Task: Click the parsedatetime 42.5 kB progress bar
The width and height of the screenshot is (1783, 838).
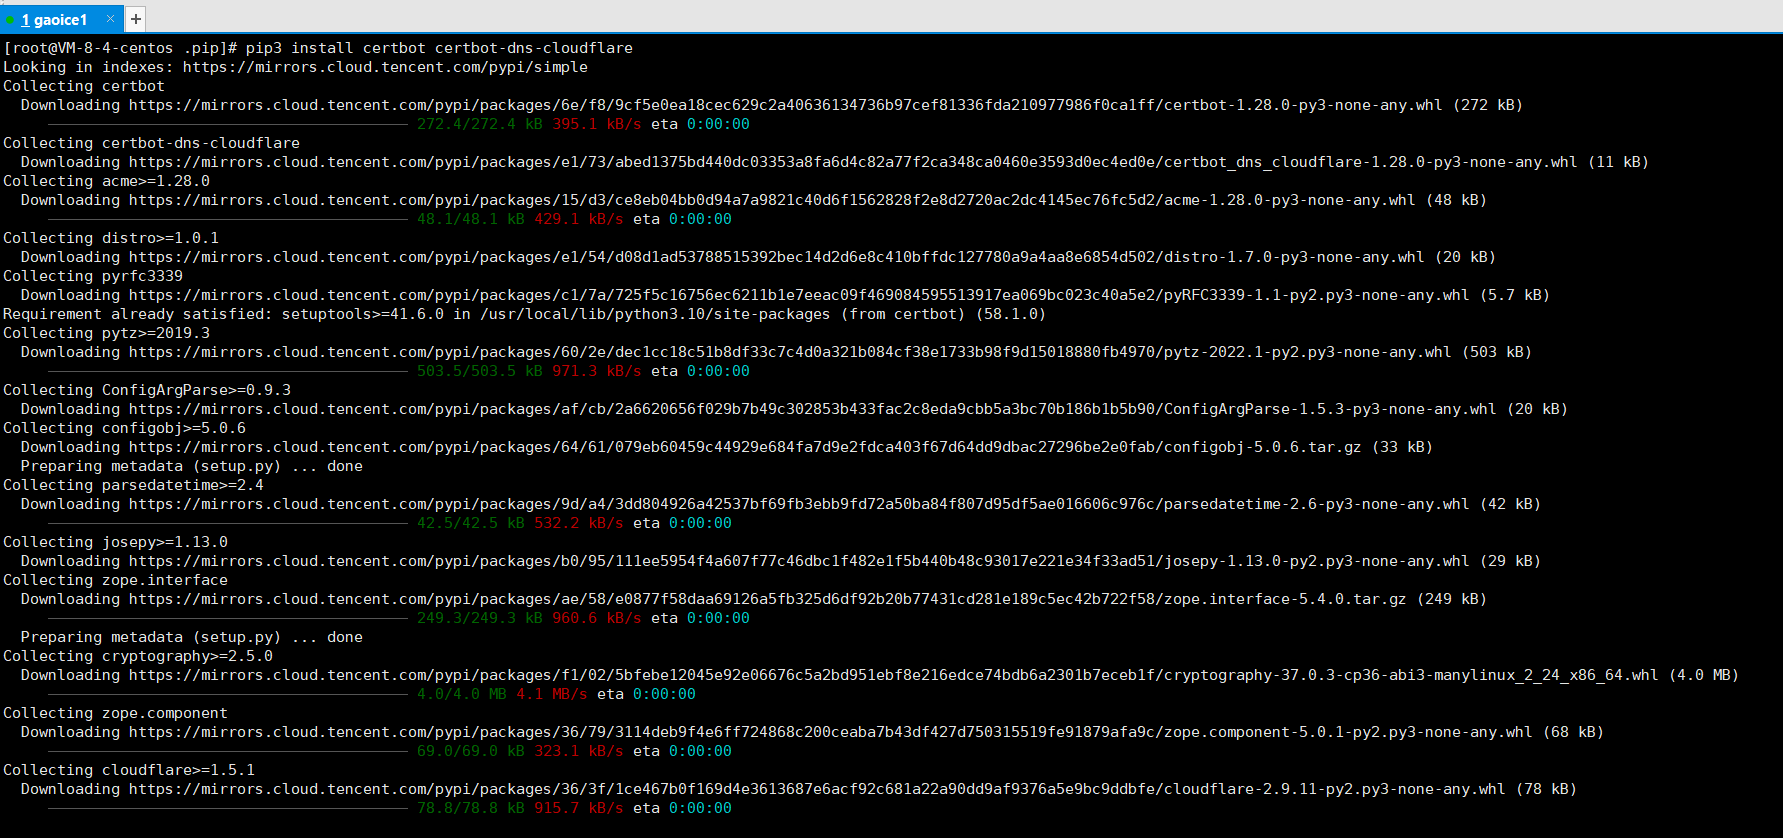Action: click(213, 524)
